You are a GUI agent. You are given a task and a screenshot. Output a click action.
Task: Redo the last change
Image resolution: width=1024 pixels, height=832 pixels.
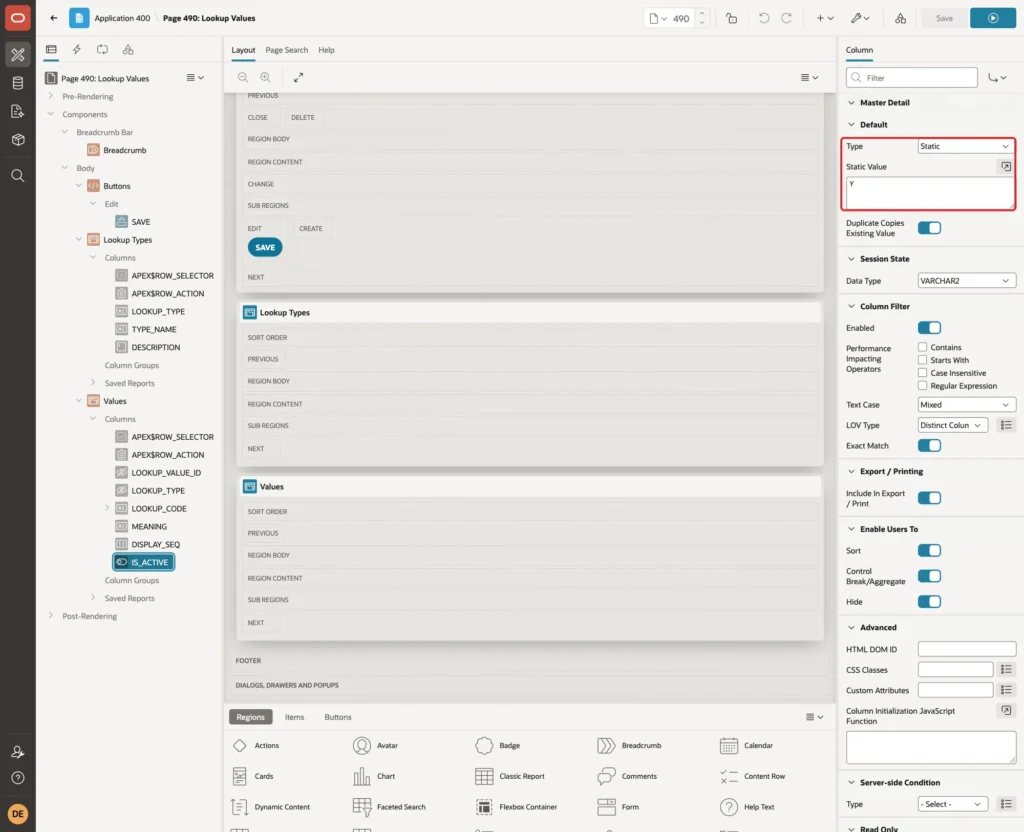pos(786,18)
